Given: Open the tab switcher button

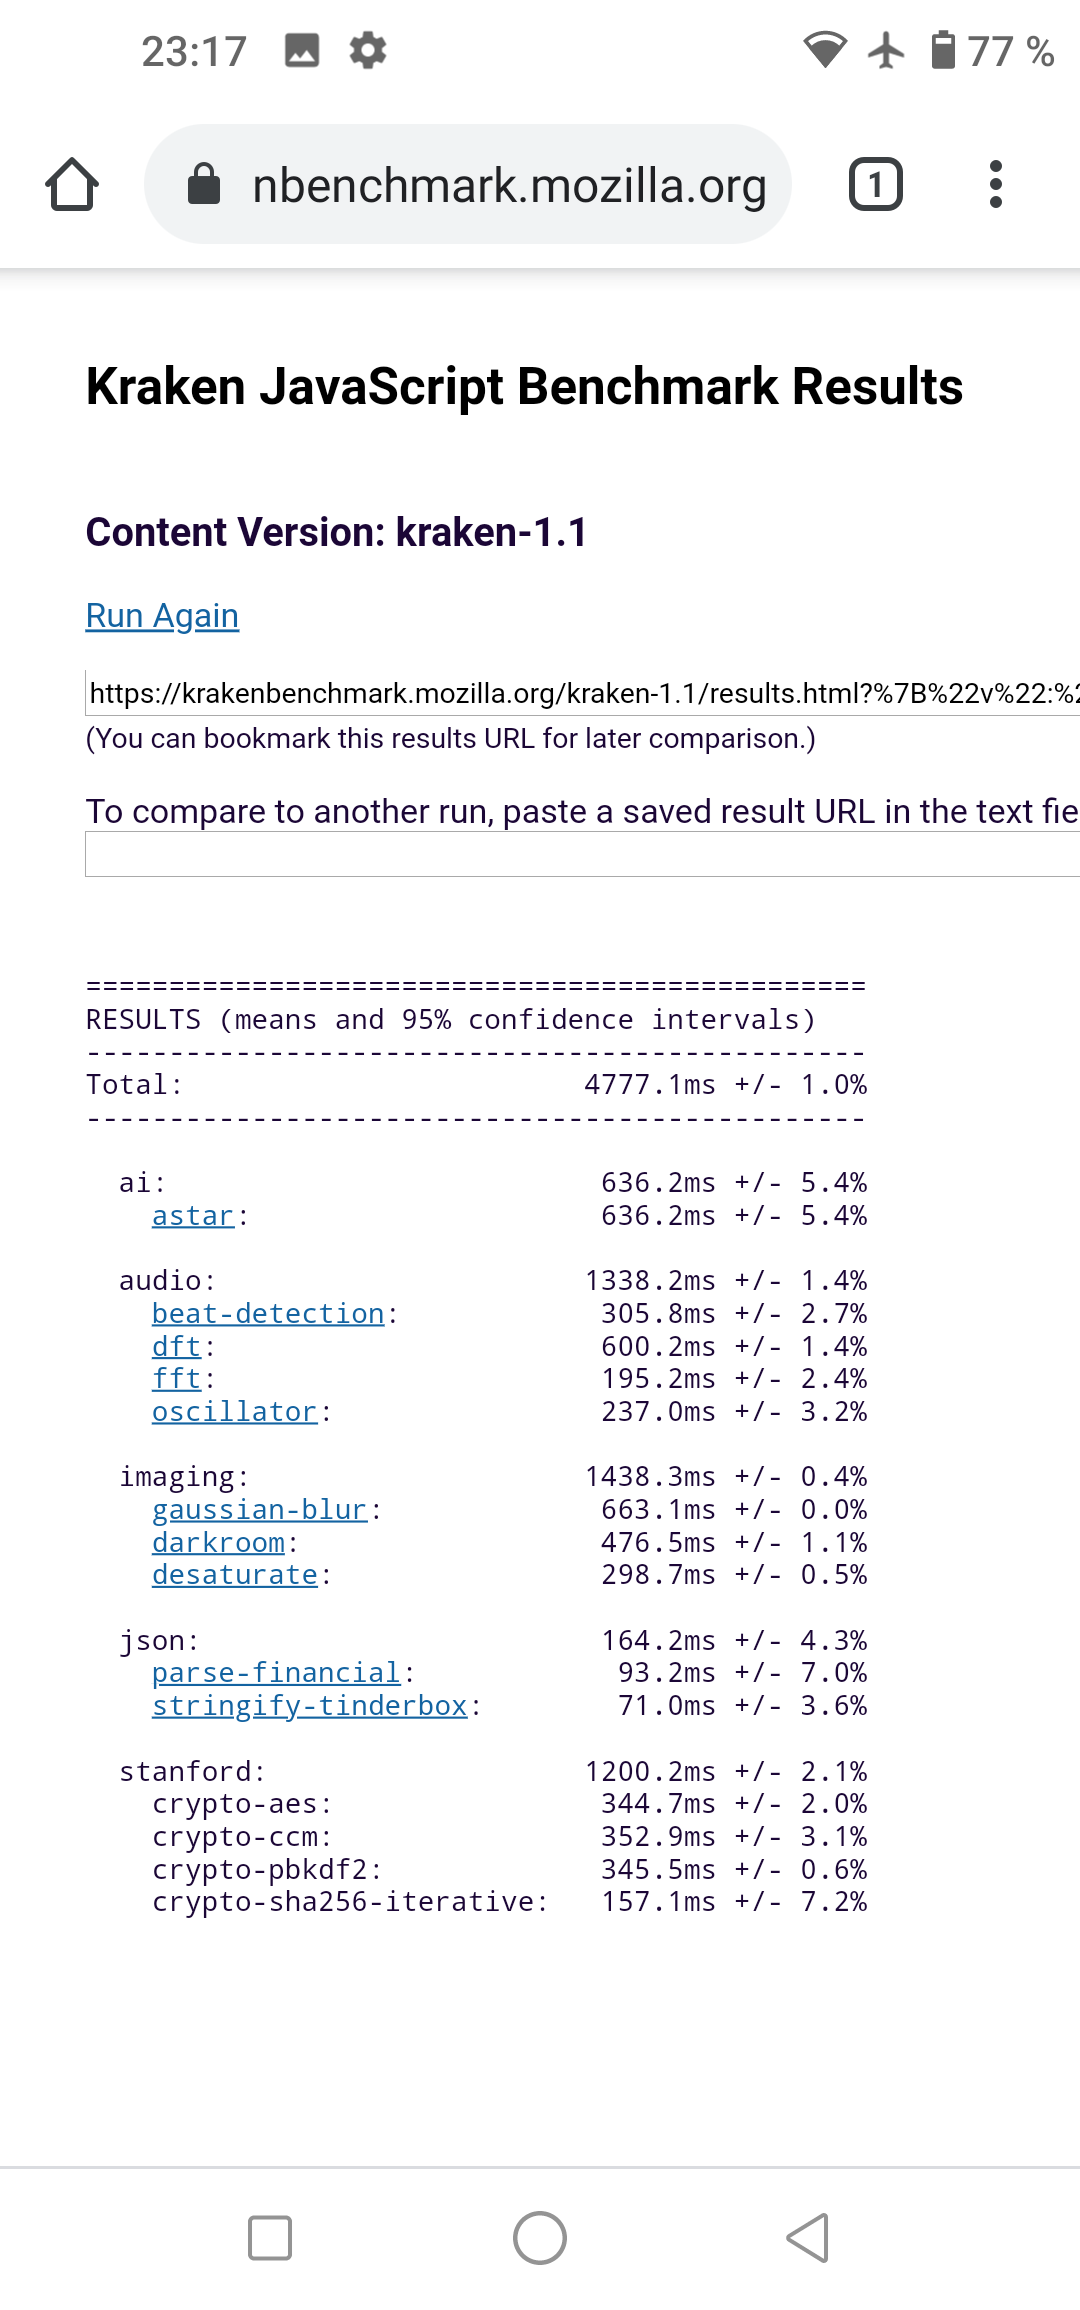Looking at the screenshot, I should (x=875, y=185).
